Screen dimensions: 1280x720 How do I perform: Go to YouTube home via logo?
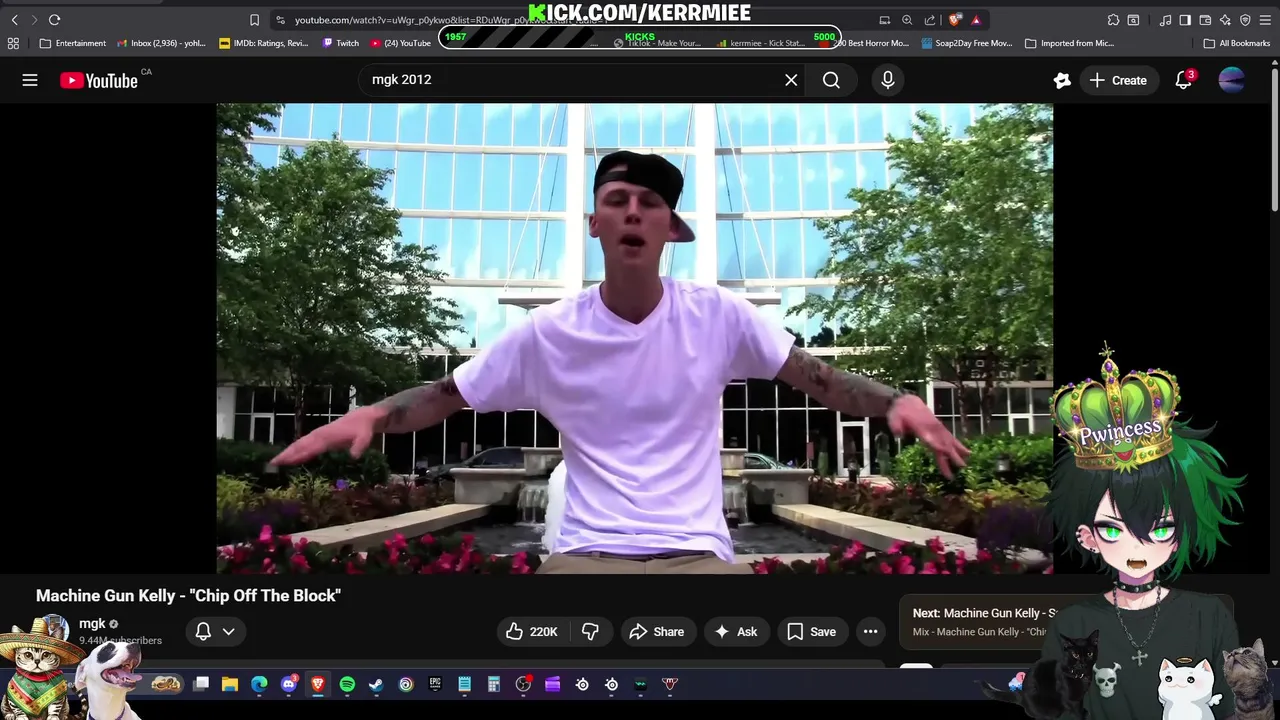pyautogui.click(x=98, y=81)
